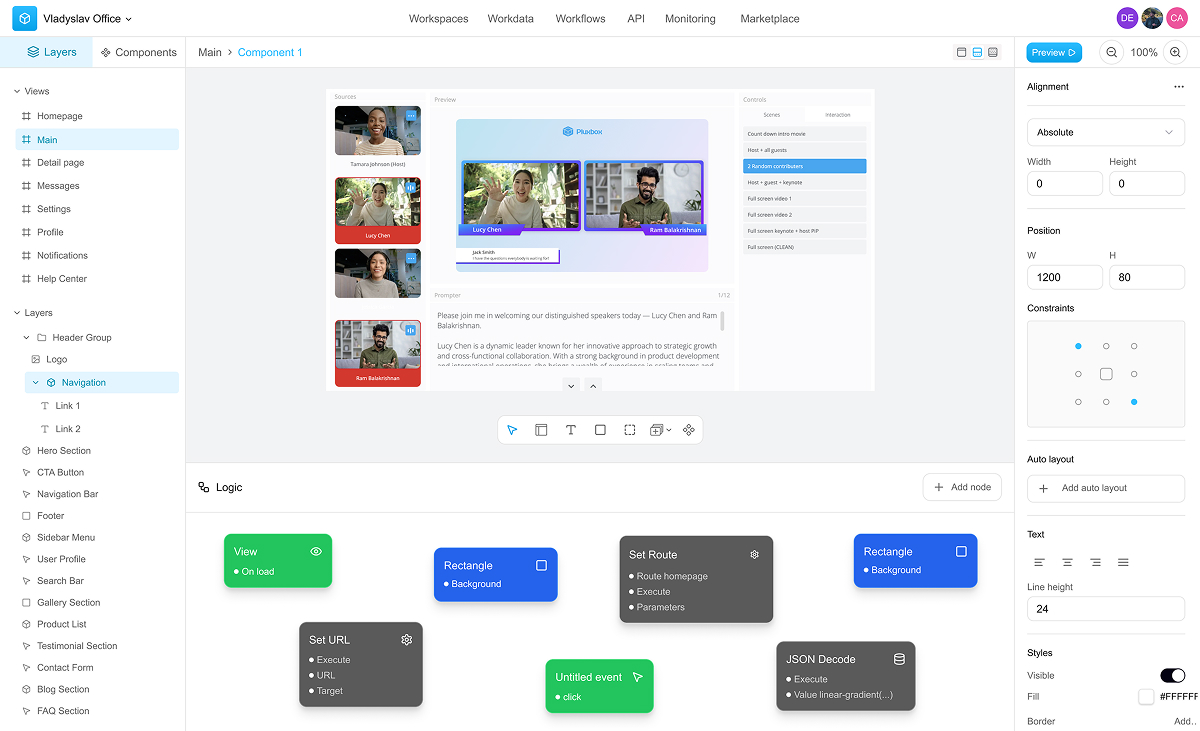Click the Preview button
The width and height of the screenshot is (1200, 731).
pos(1054,53)
